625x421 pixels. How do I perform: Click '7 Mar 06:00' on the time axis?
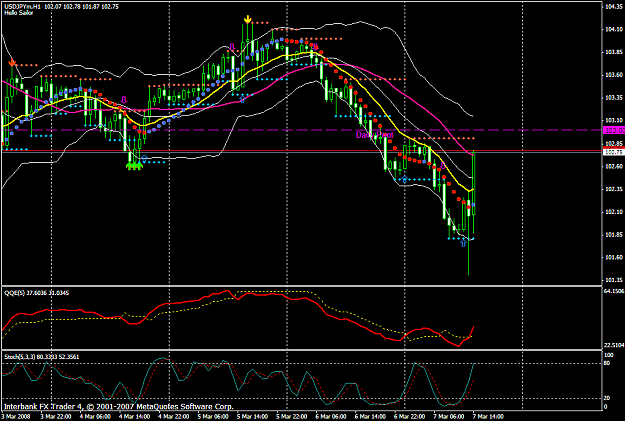click(x=449, y=417)
